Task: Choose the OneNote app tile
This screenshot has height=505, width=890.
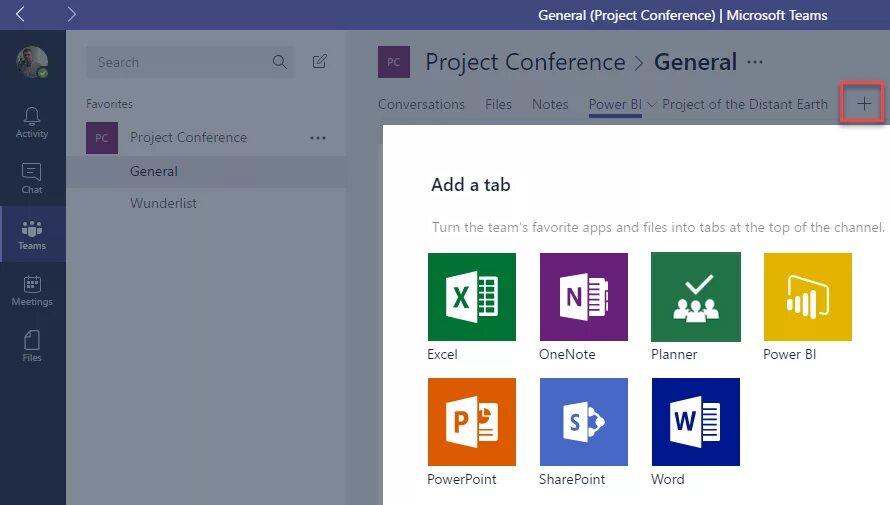Action: [584, 297]
